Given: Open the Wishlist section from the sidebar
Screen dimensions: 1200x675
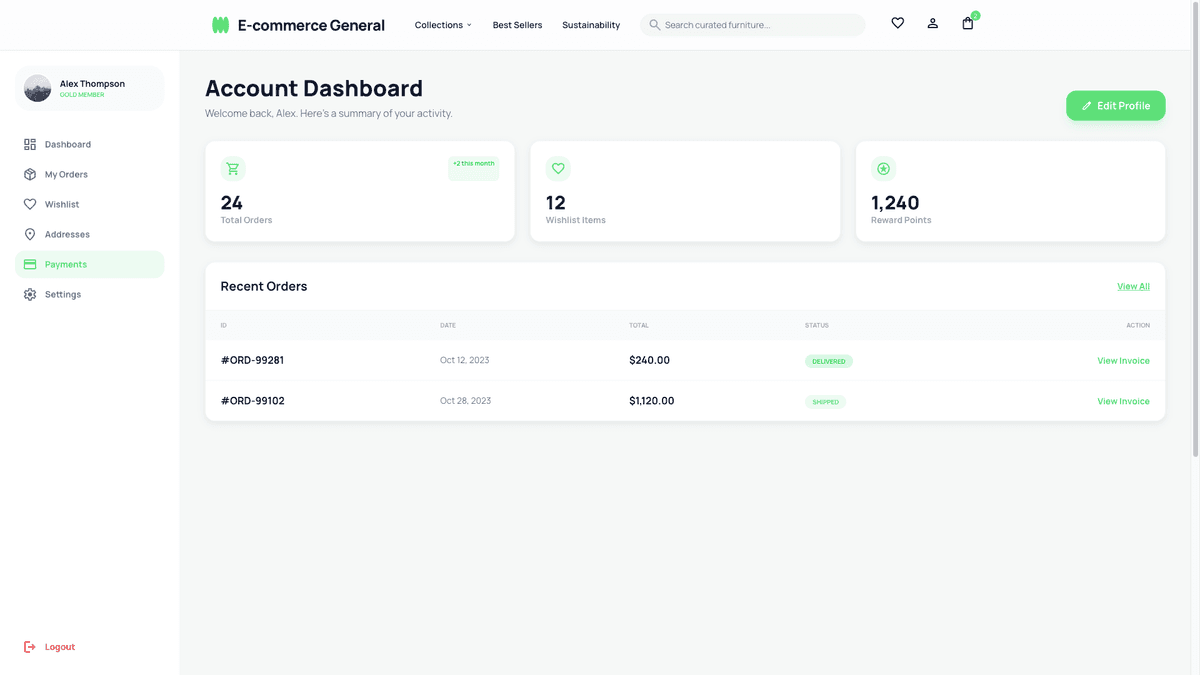Looking at the screenshot, I should point(63,204).
